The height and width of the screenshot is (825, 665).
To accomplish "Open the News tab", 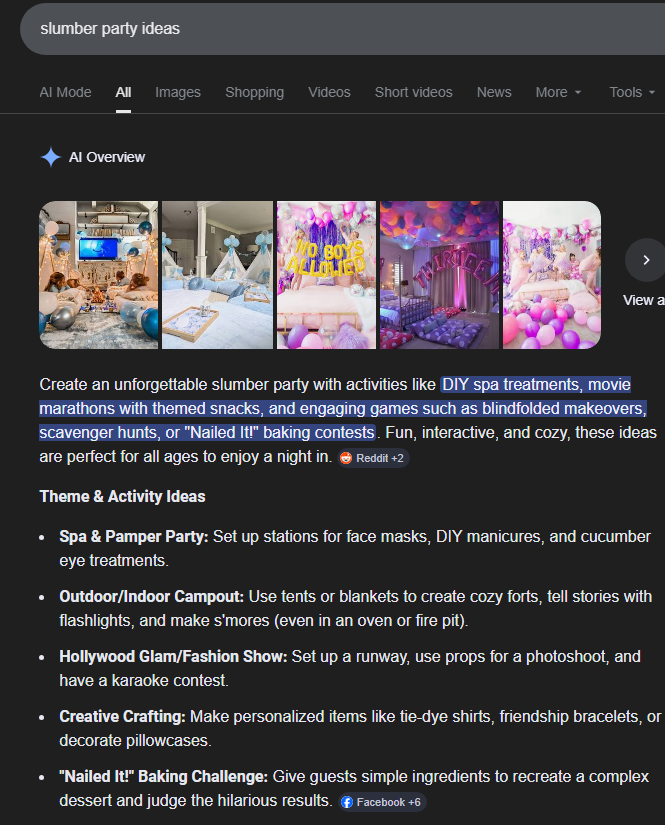I will [494, 92].
